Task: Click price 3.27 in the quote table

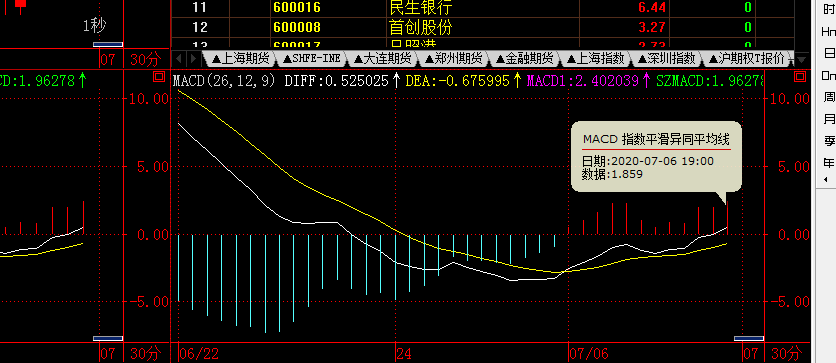Action: coord(652,27)
